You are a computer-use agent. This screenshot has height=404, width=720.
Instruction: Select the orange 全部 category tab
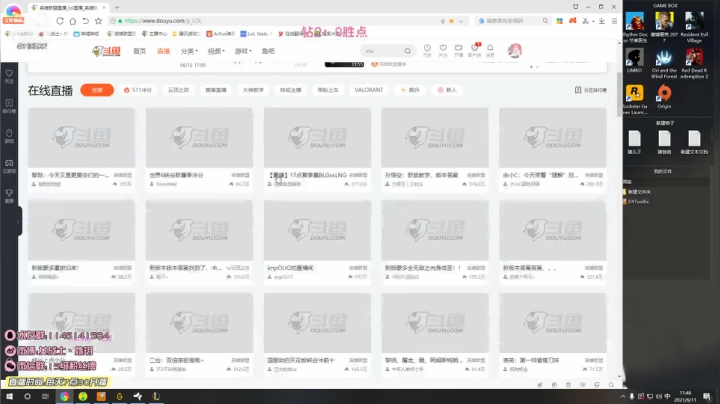[97, 90]
